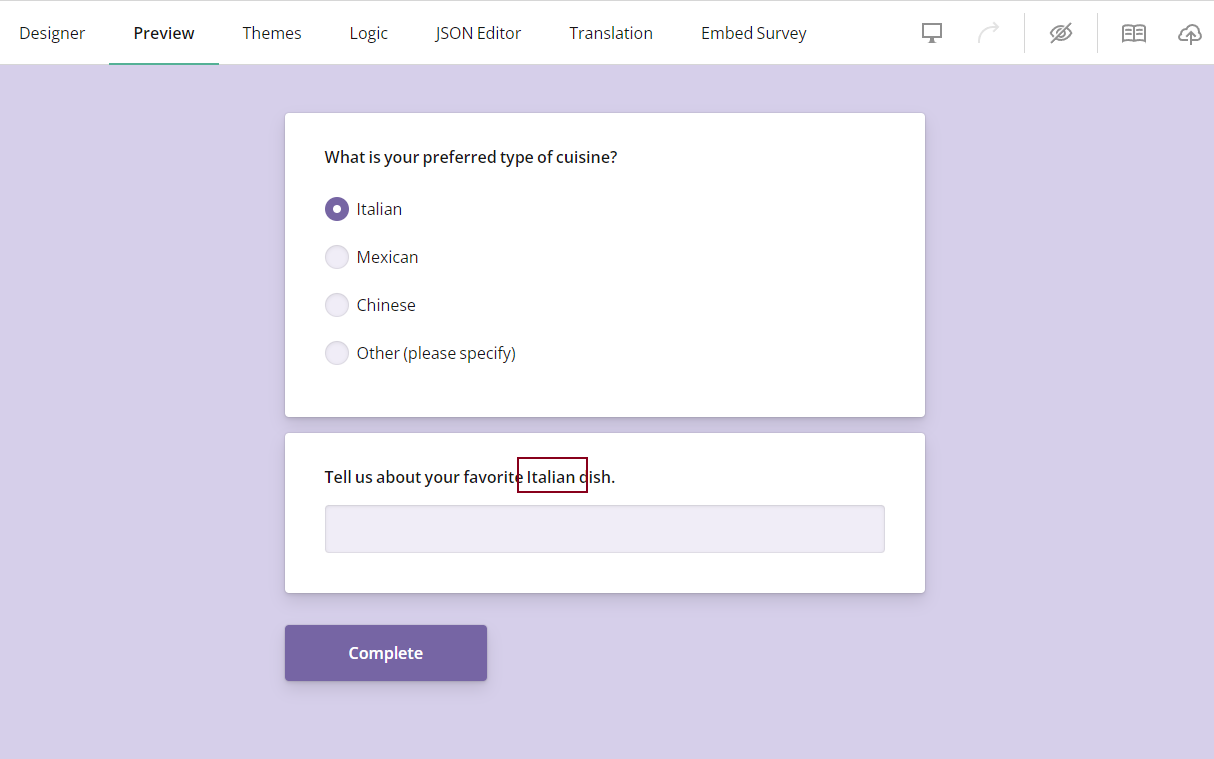Select the Chinese cuisine option

tap(337, 304)
